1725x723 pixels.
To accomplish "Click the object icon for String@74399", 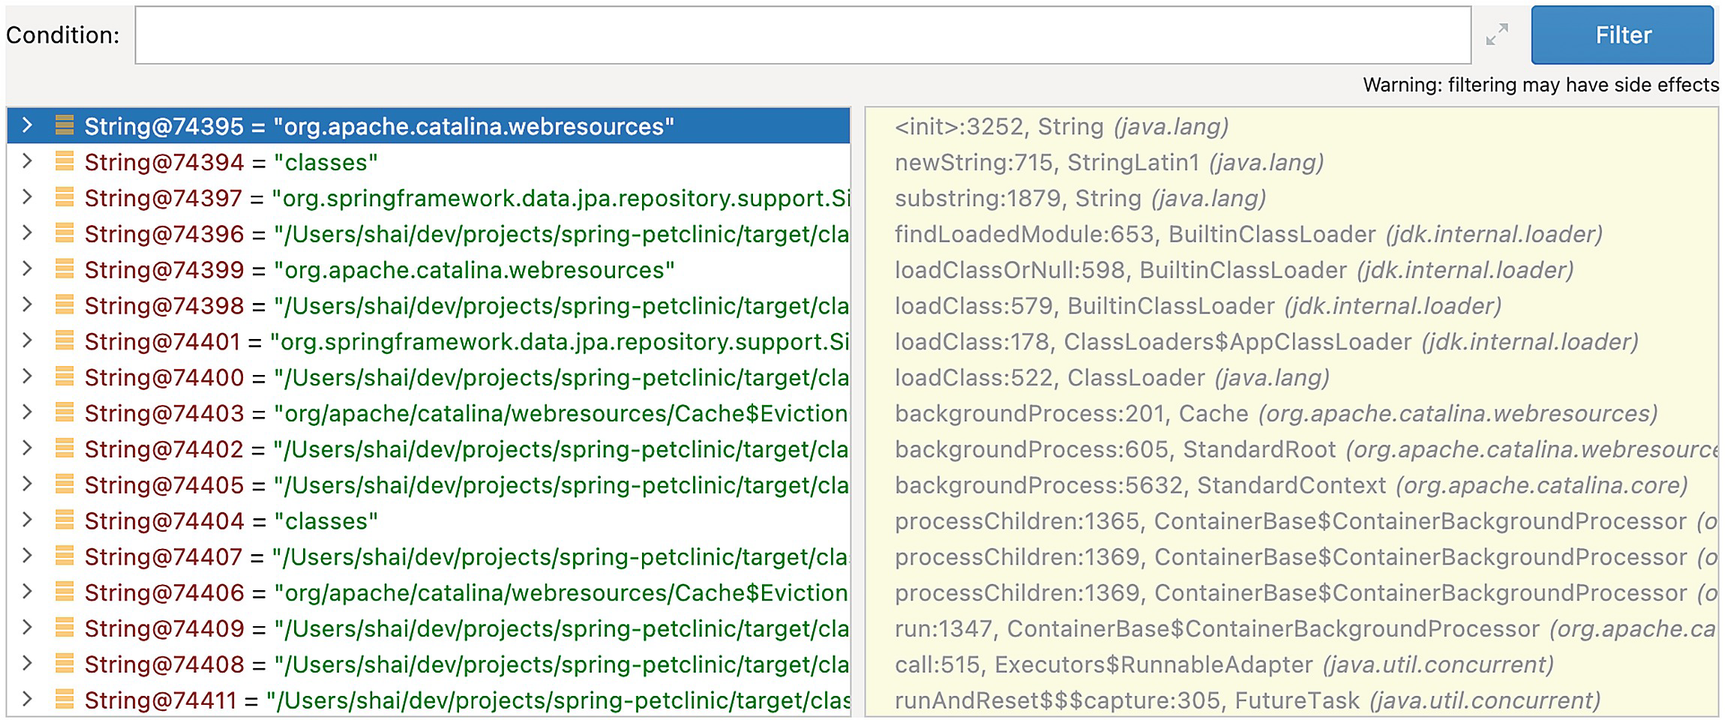I will coord(65,270).
